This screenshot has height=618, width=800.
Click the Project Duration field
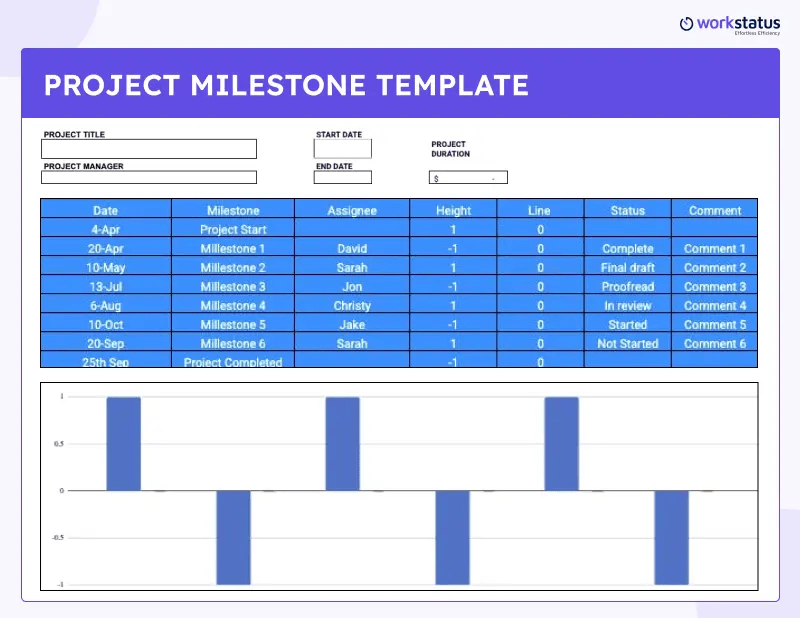coord(468,177)
